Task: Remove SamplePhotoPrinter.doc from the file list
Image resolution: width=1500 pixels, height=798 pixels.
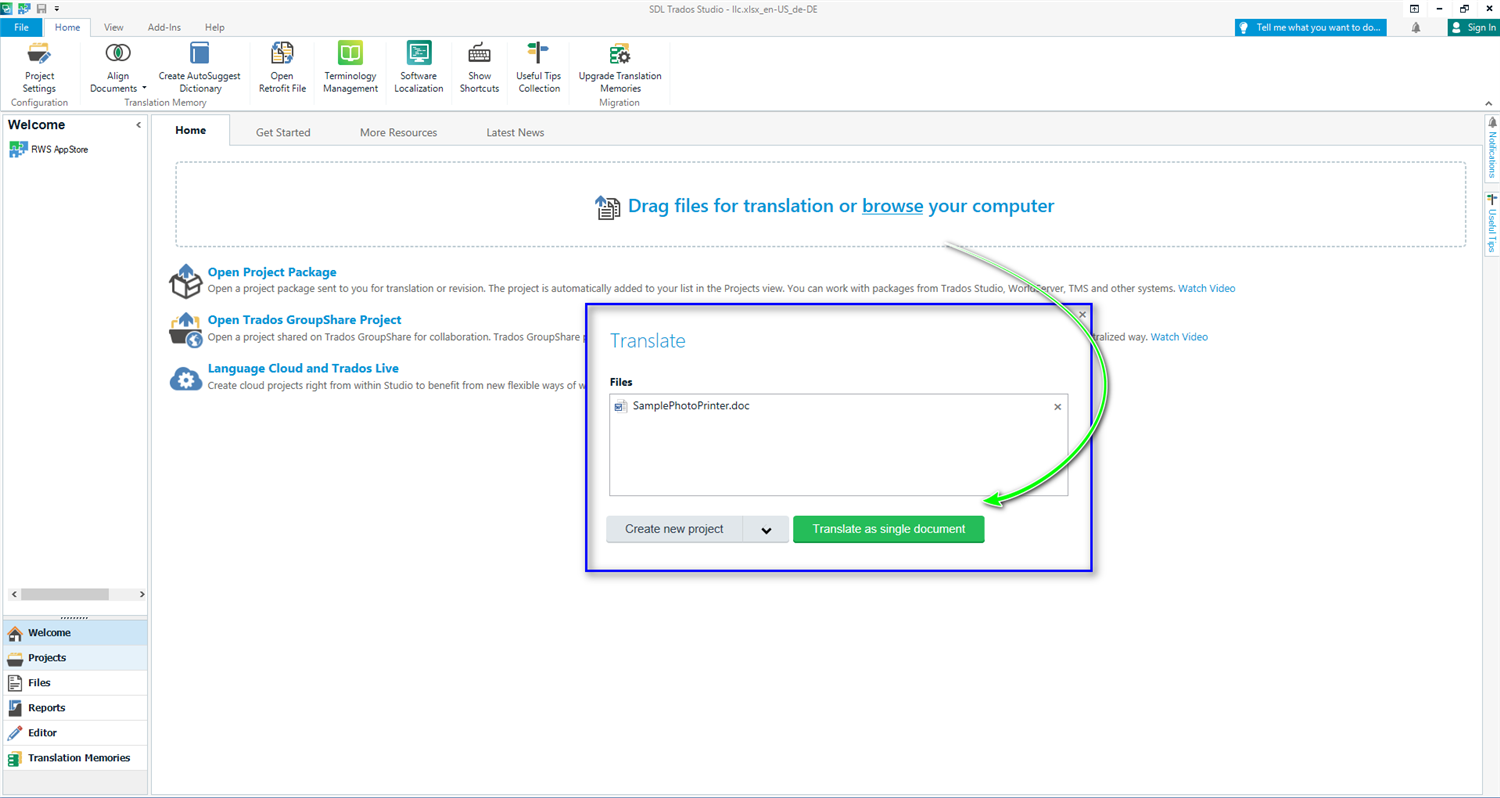Action: pos(1058,407)
